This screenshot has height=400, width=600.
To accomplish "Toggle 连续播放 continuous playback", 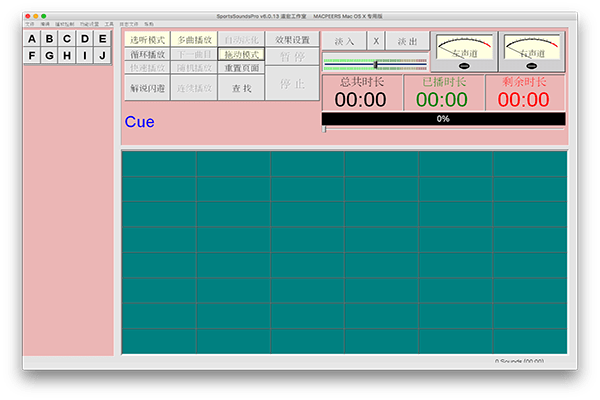I will (194, 88).
